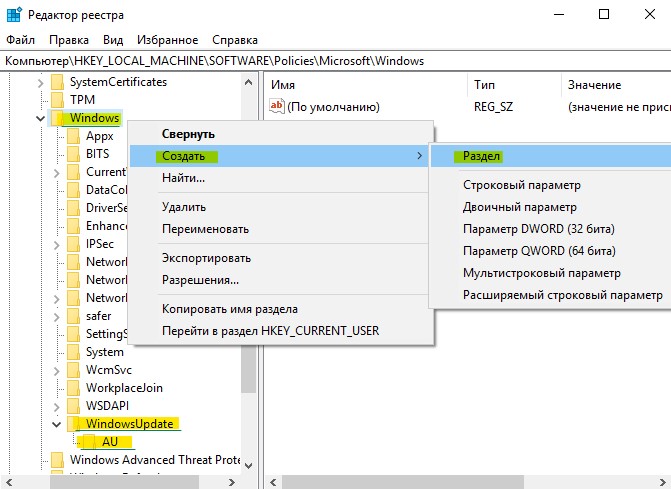Open the Вид menu
This screenshot has width=671, height=489.
point(113,40)
